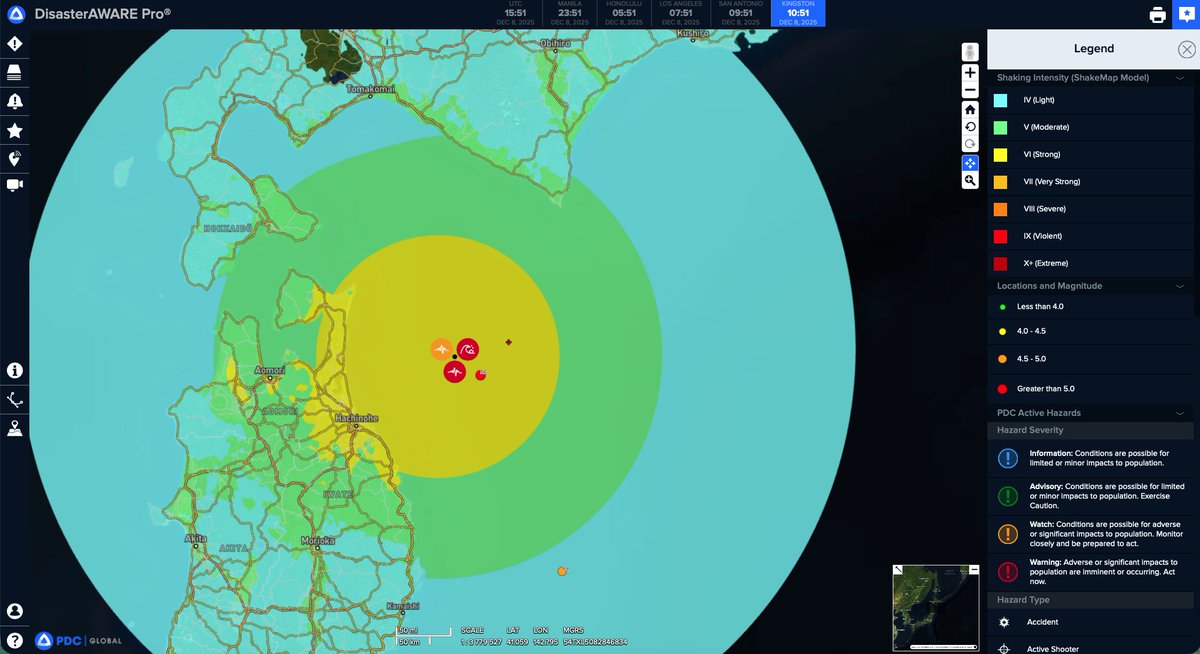Click the overview map corner arrow button
This screenshot has width=1200, height=654.
(x=898, y=570)
